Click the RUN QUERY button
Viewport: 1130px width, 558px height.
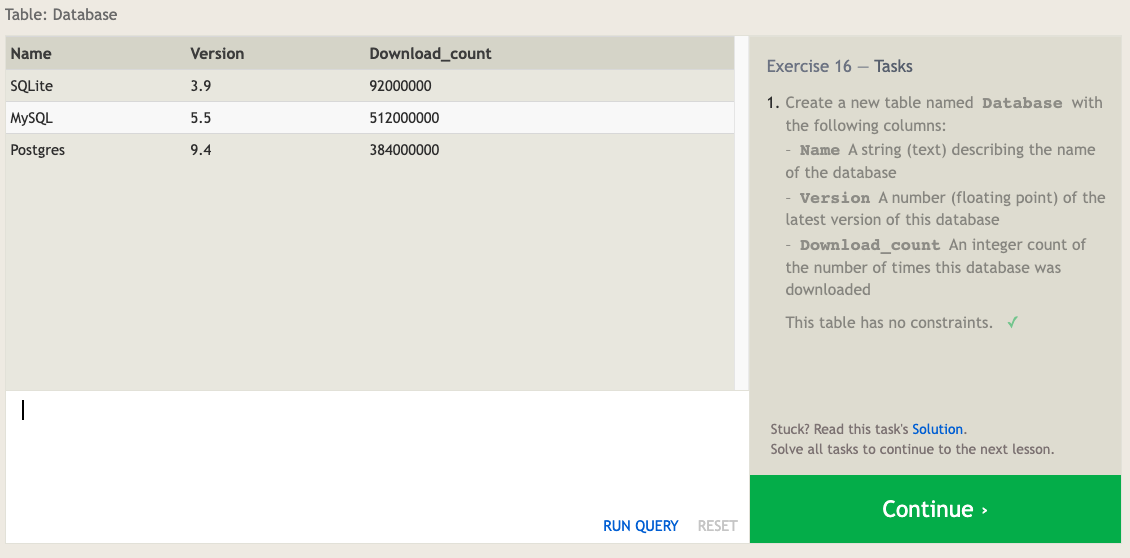(641, 526)
